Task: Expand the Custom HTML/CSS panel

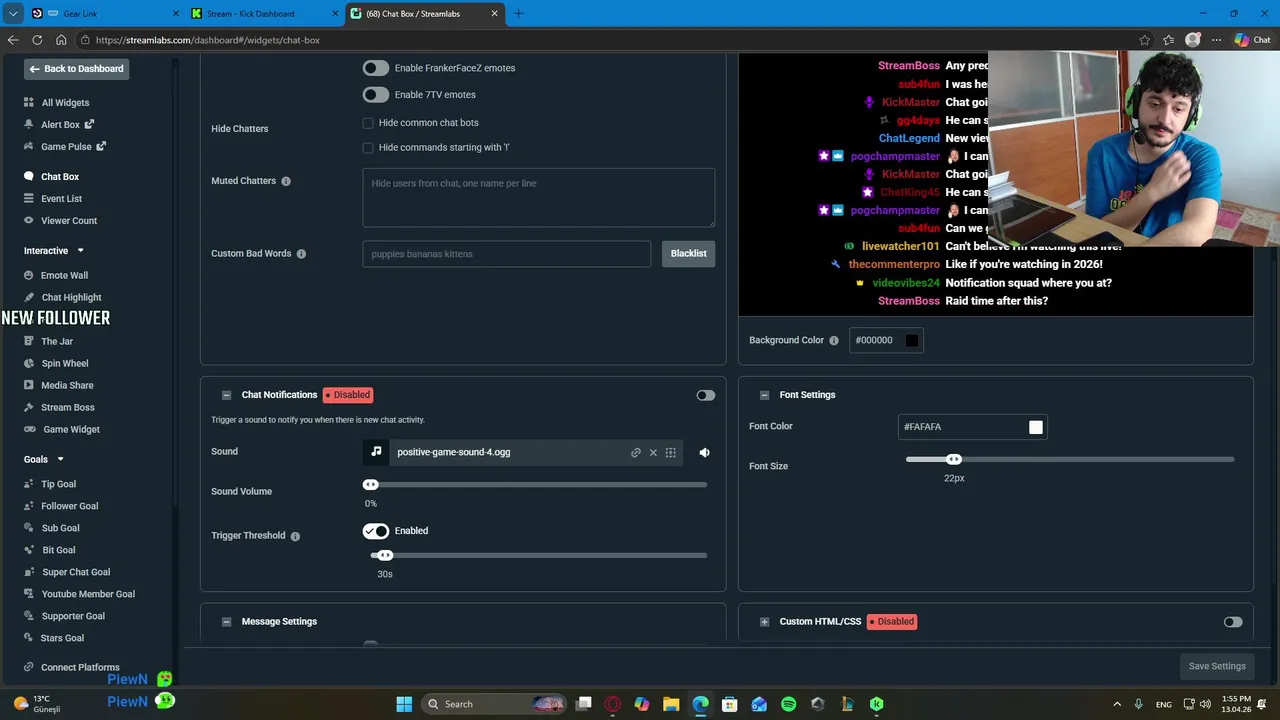Action: coord(764,622)
